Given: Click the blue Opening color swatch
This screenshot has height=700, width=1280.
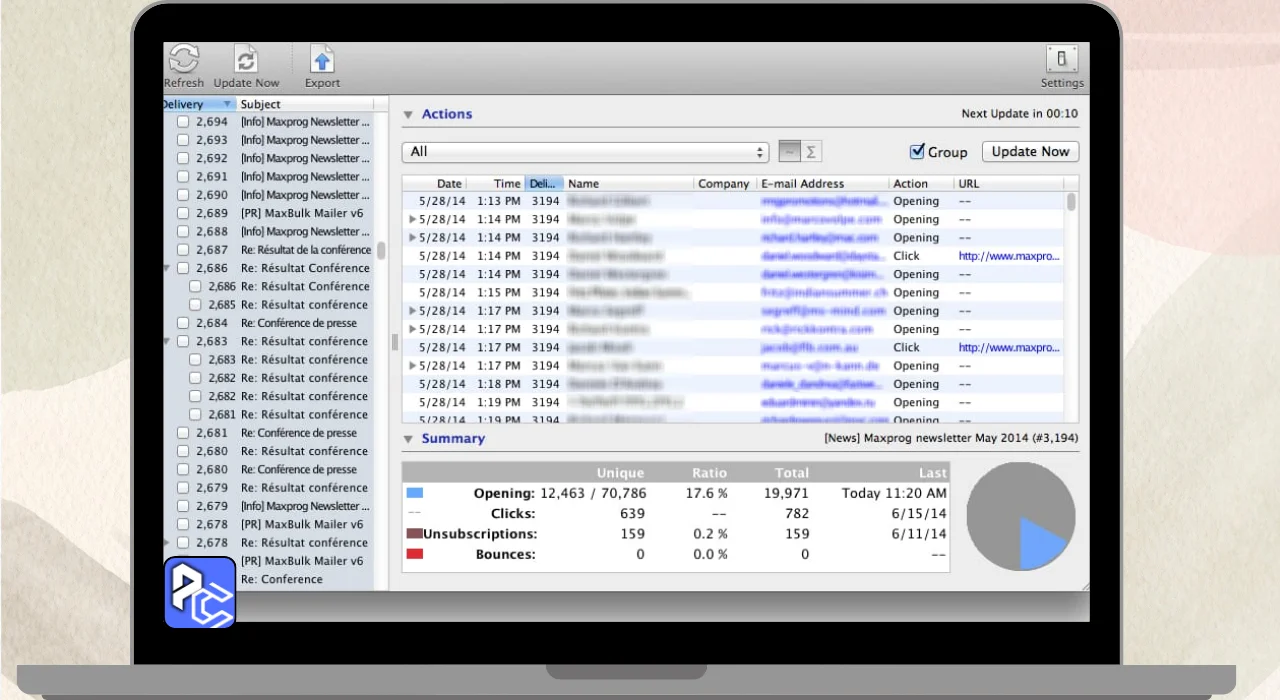Looking at the screenshot, I should 415,493.
